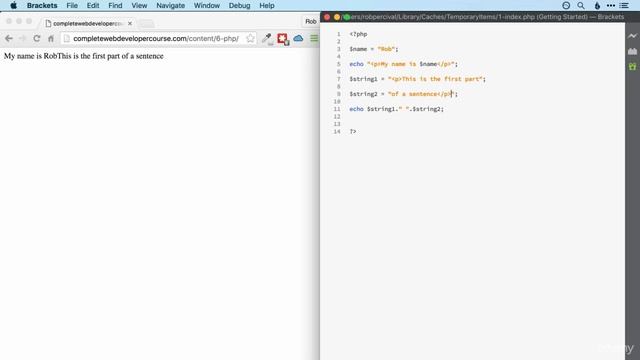Click the closing ?> tag on line 14
Viewport: 640px width, 360px height.
pyautogui.click(x=353, y=131)
